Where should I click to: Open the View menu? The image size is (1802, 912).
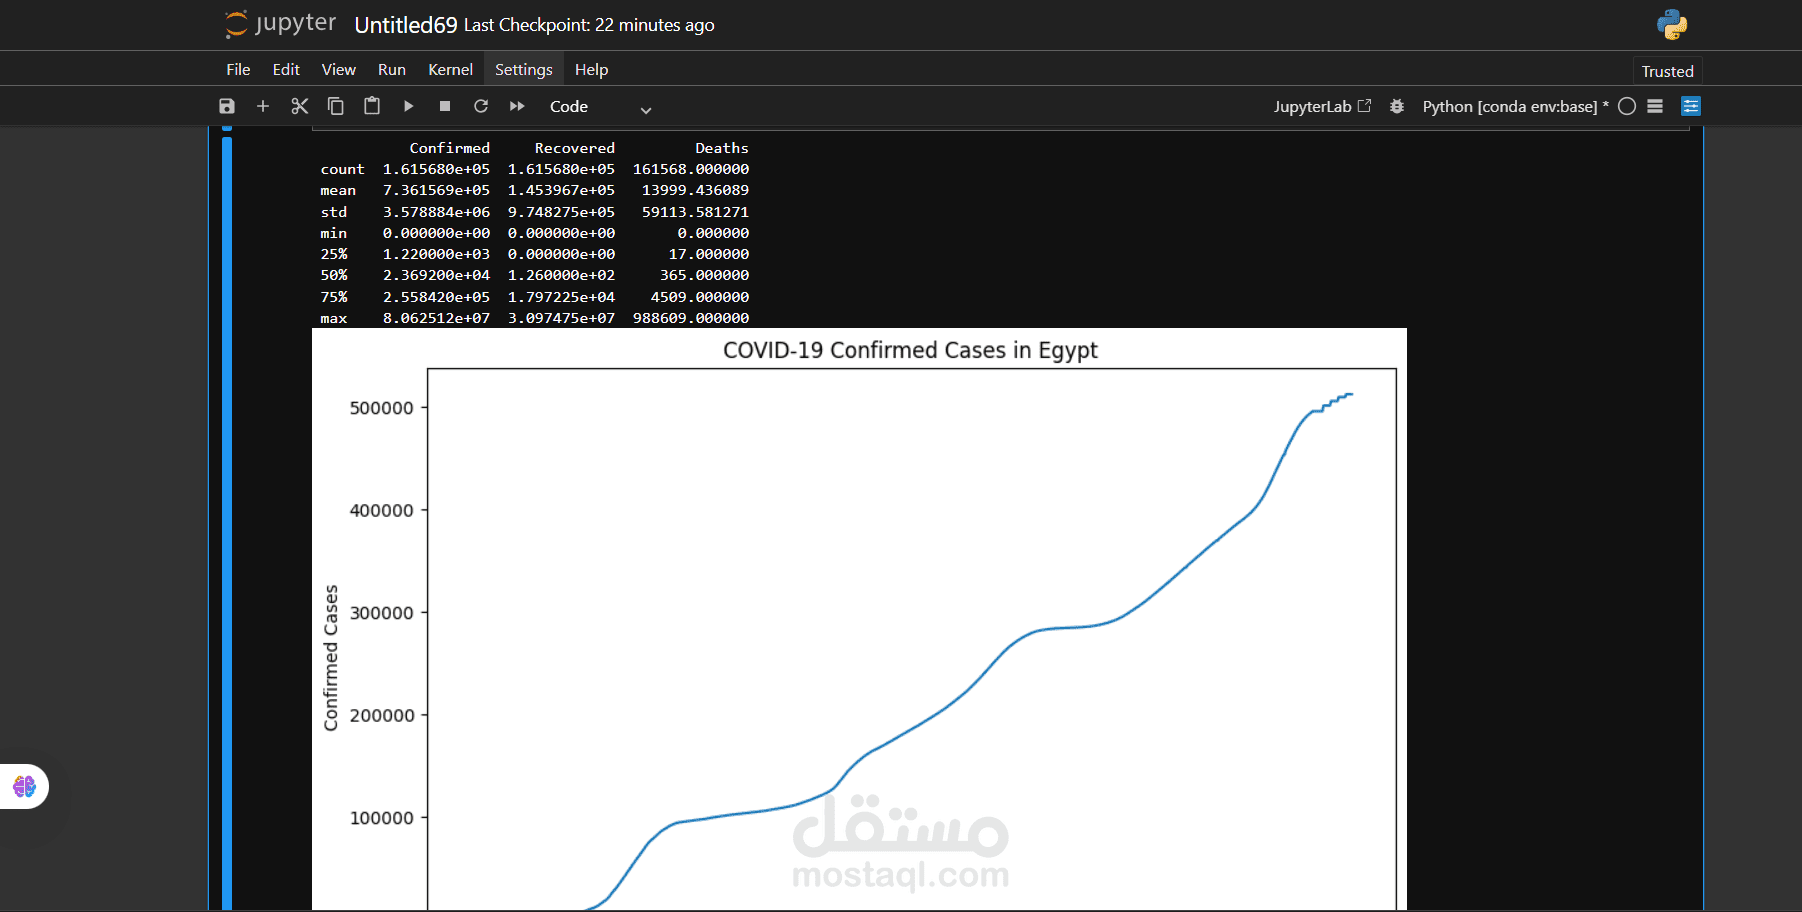[338, 69]
